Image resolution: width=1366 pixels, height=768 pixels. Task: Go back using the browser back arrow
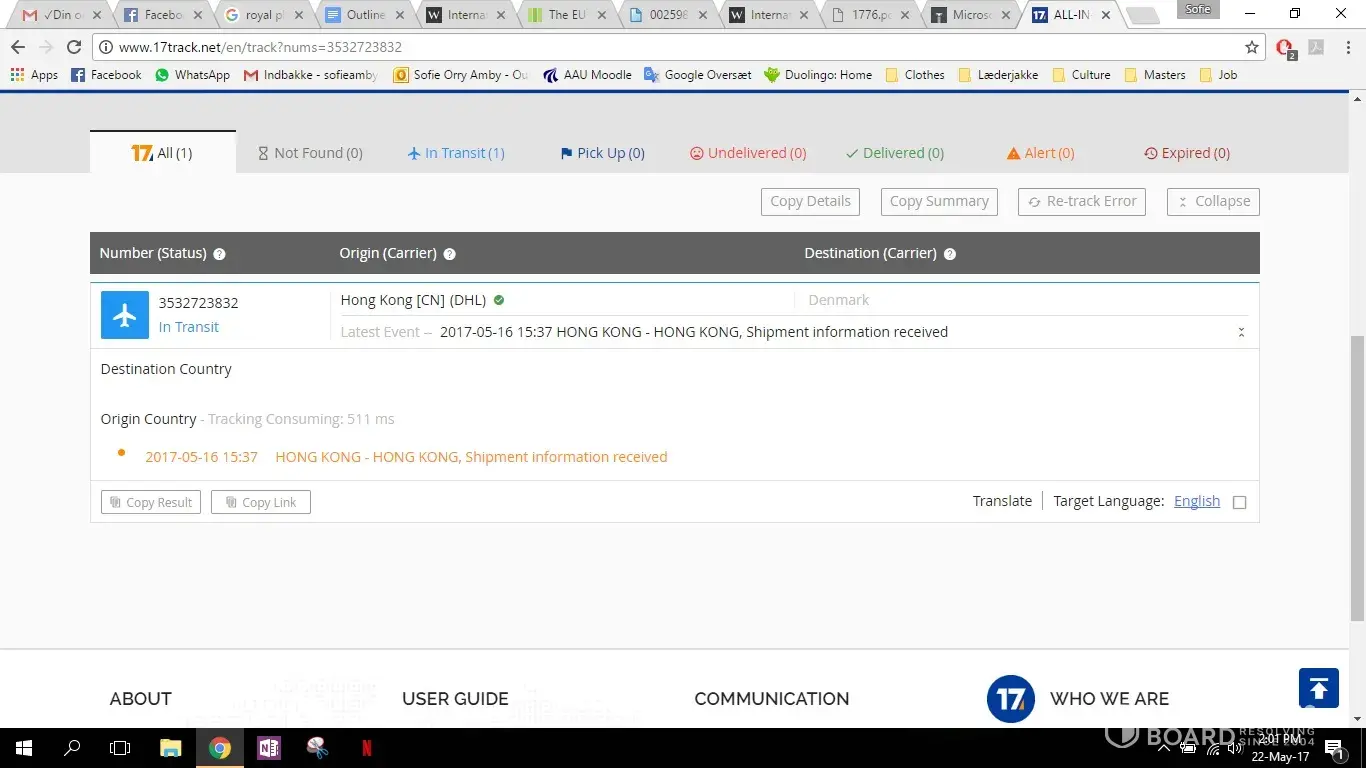[x=18, y=47]
